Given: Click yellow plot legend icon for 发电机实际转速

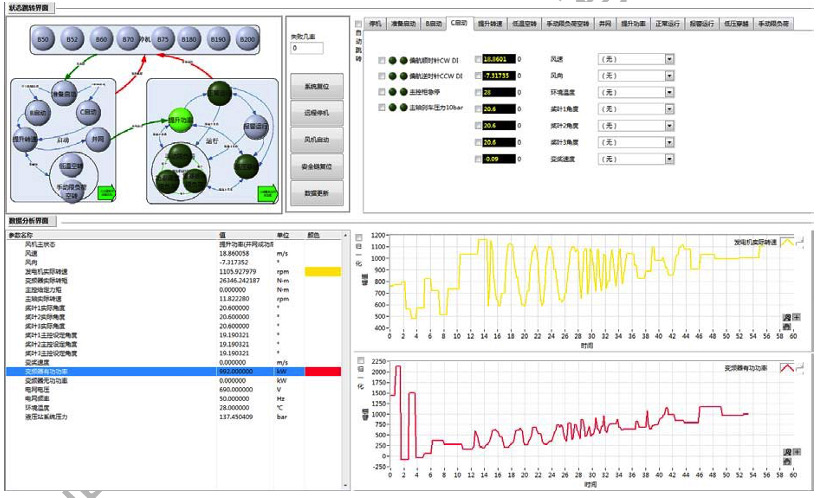Looking at the screenshot, I should [x=788, y=241].
